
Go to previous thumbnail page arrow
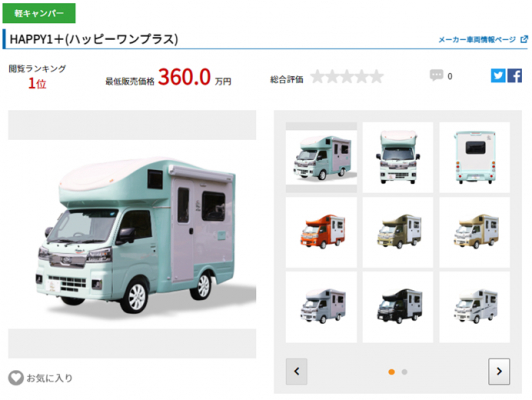click(x=297, y=371)
